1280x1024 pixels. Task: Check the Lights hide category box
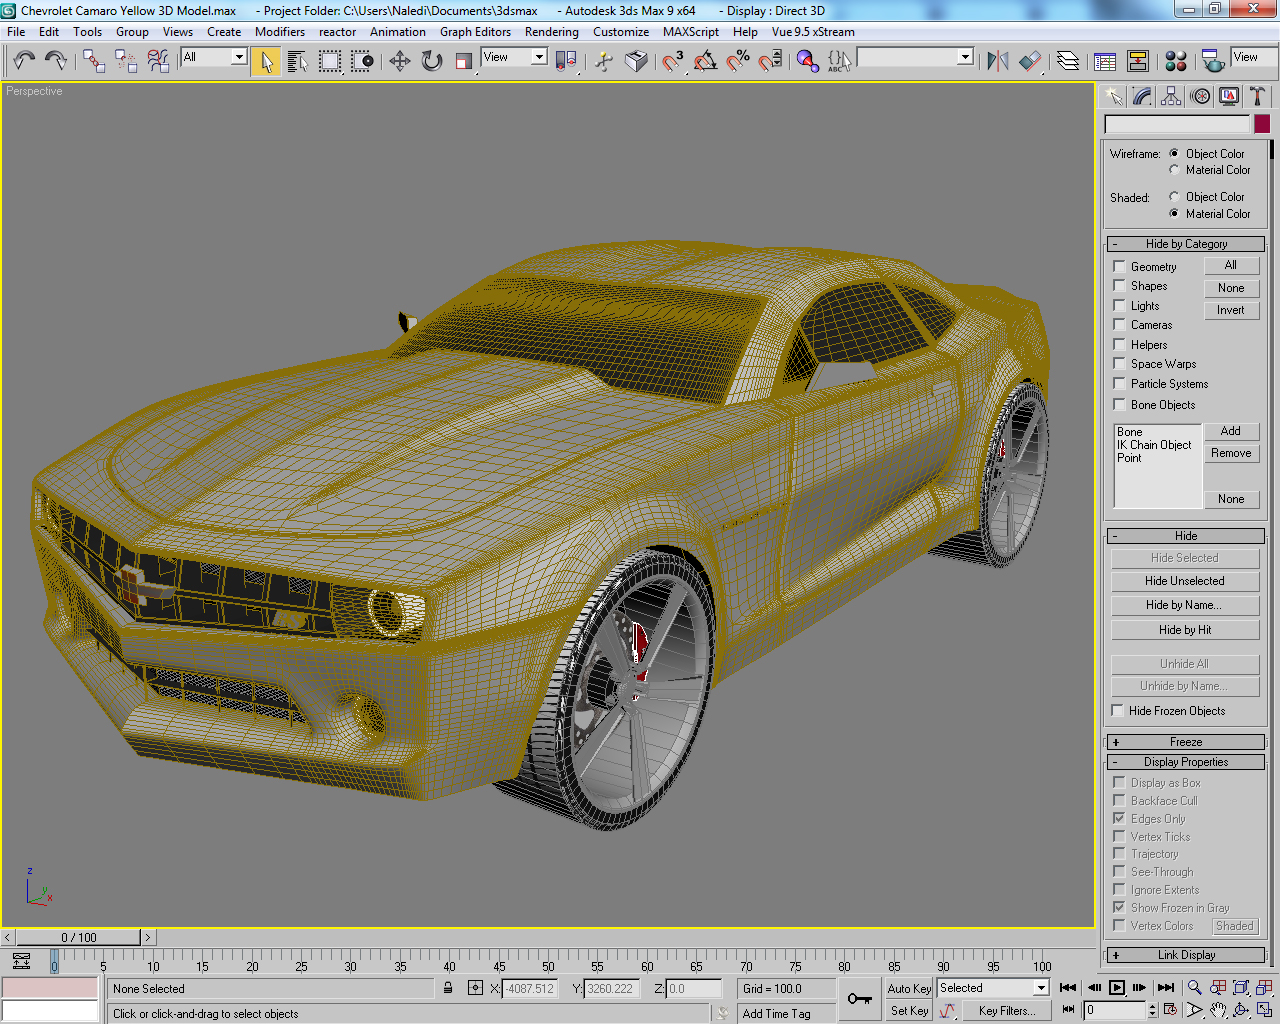(x=1119, y=306)
